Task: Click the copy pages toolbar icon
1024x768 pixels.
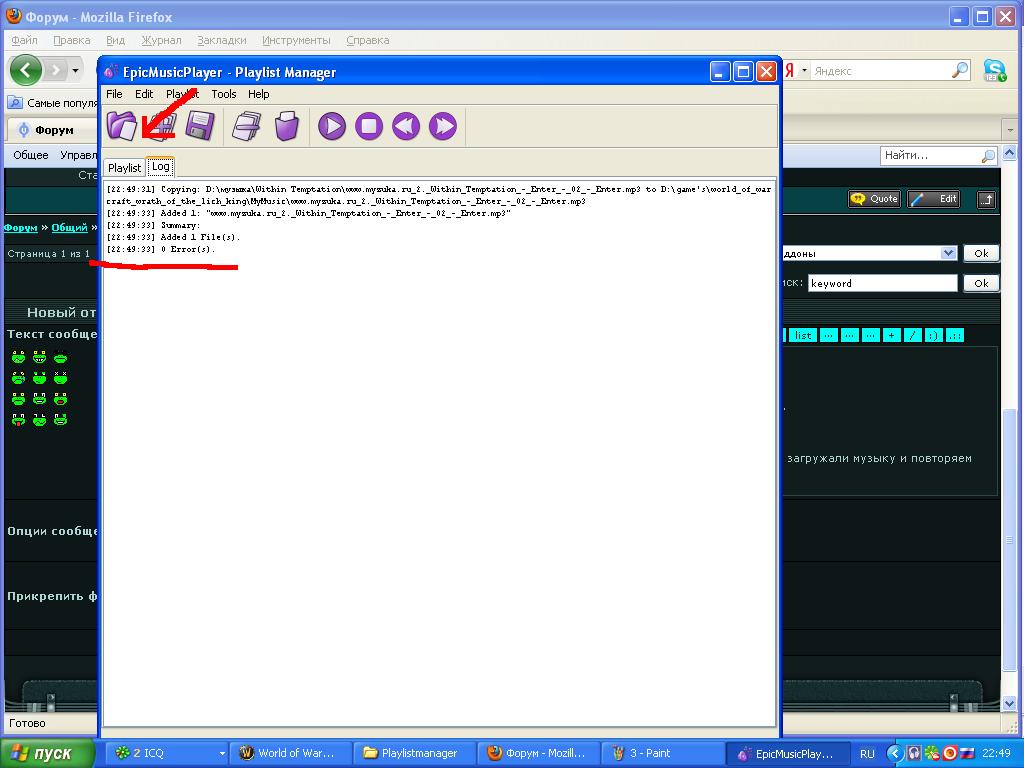Action: click(x=246, y=126)
